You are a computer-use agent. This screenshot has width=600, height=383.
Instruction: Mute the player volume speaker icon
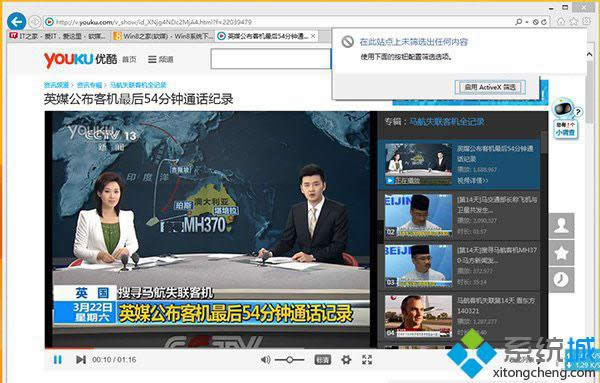265,360
